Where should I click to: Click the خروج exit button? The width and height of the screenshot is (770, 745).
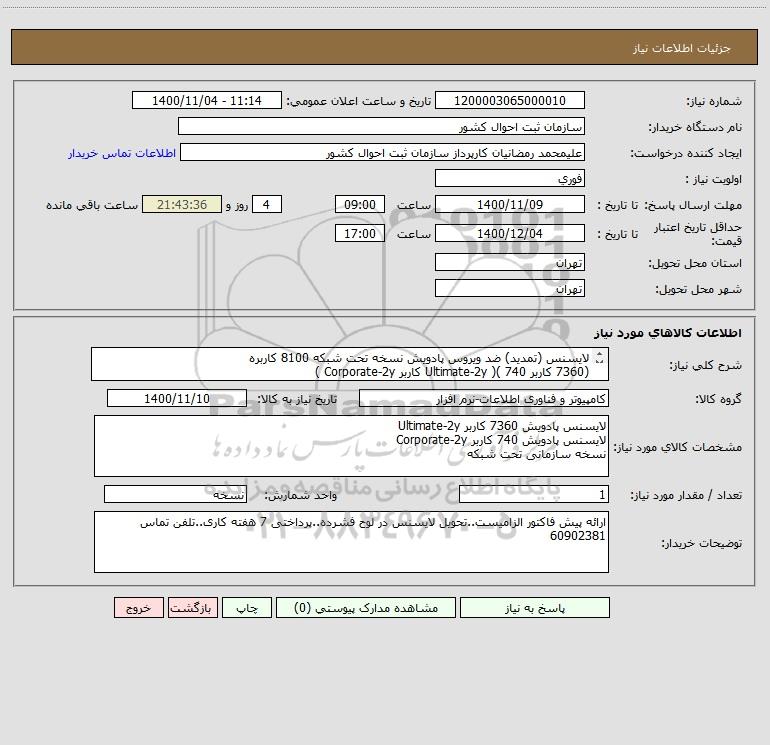[x=138, y=607]
